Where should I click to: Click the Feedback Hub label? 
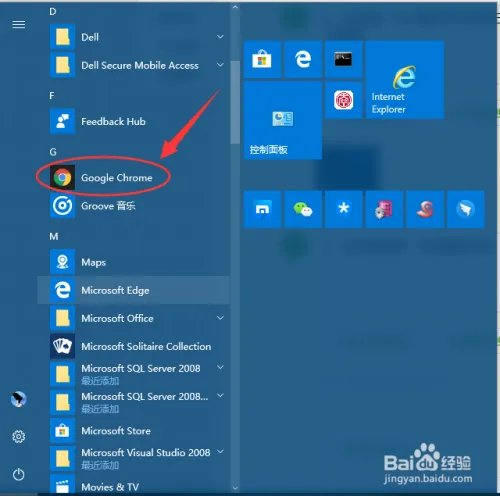113,121
